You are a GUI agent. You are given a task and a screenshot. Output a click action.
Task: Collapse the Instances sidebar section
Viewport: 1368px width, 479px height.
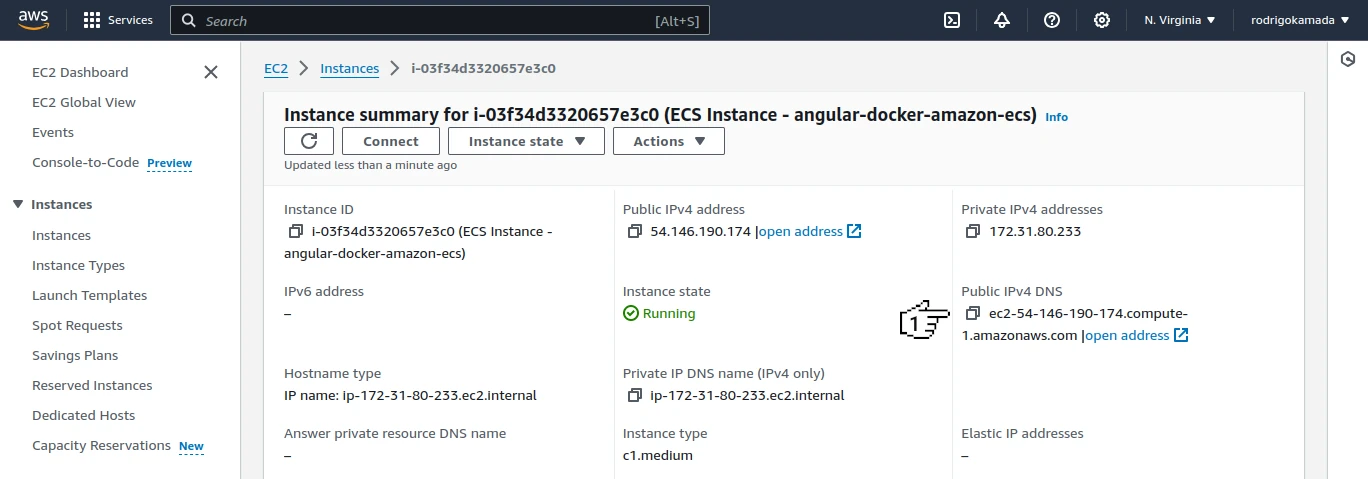tap(17, 205)
